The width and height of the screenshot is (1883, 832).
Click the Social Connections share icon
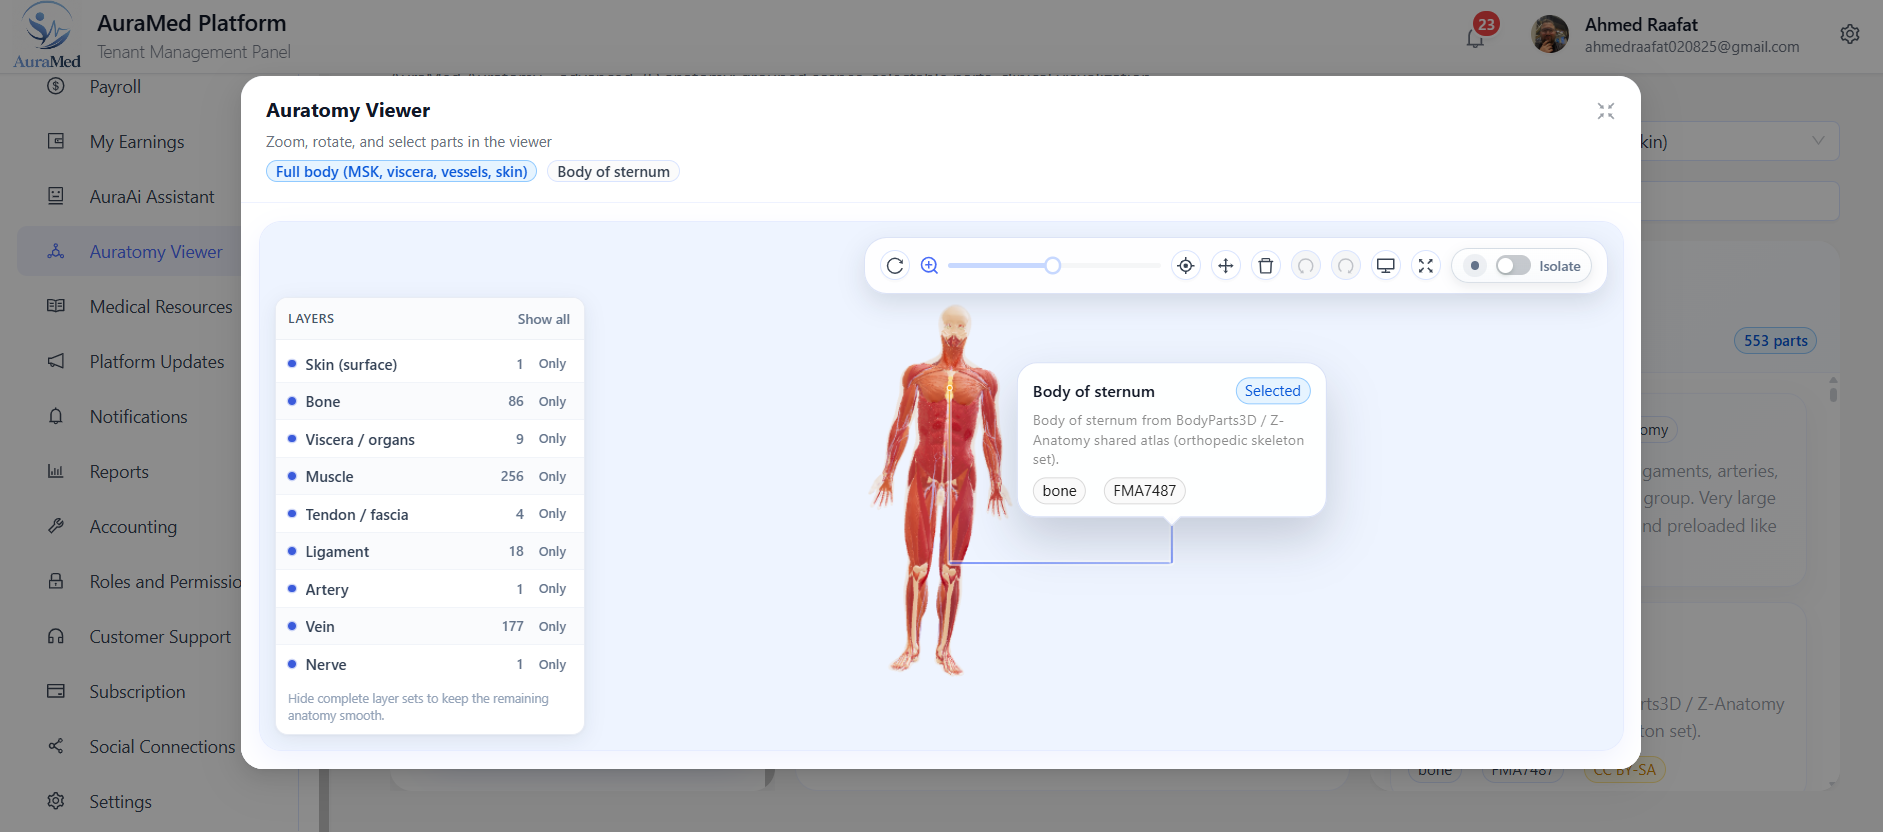tap(56, 746)
